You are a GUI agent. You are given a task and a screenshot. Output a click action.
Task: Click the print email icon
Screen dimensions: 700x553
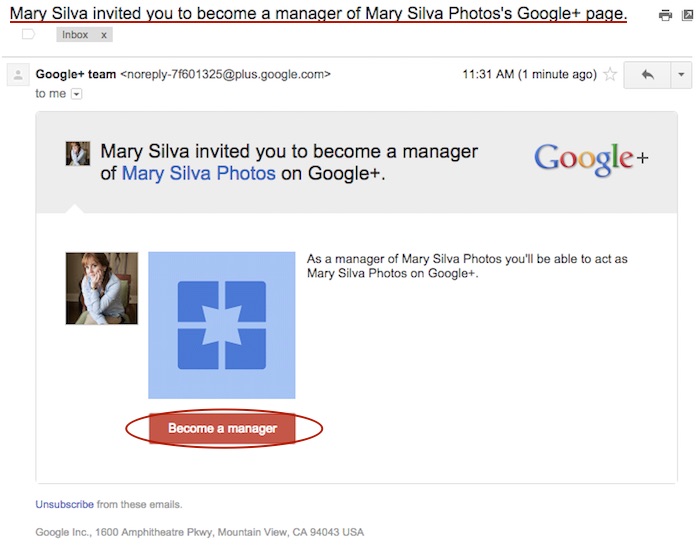(665, 15)
